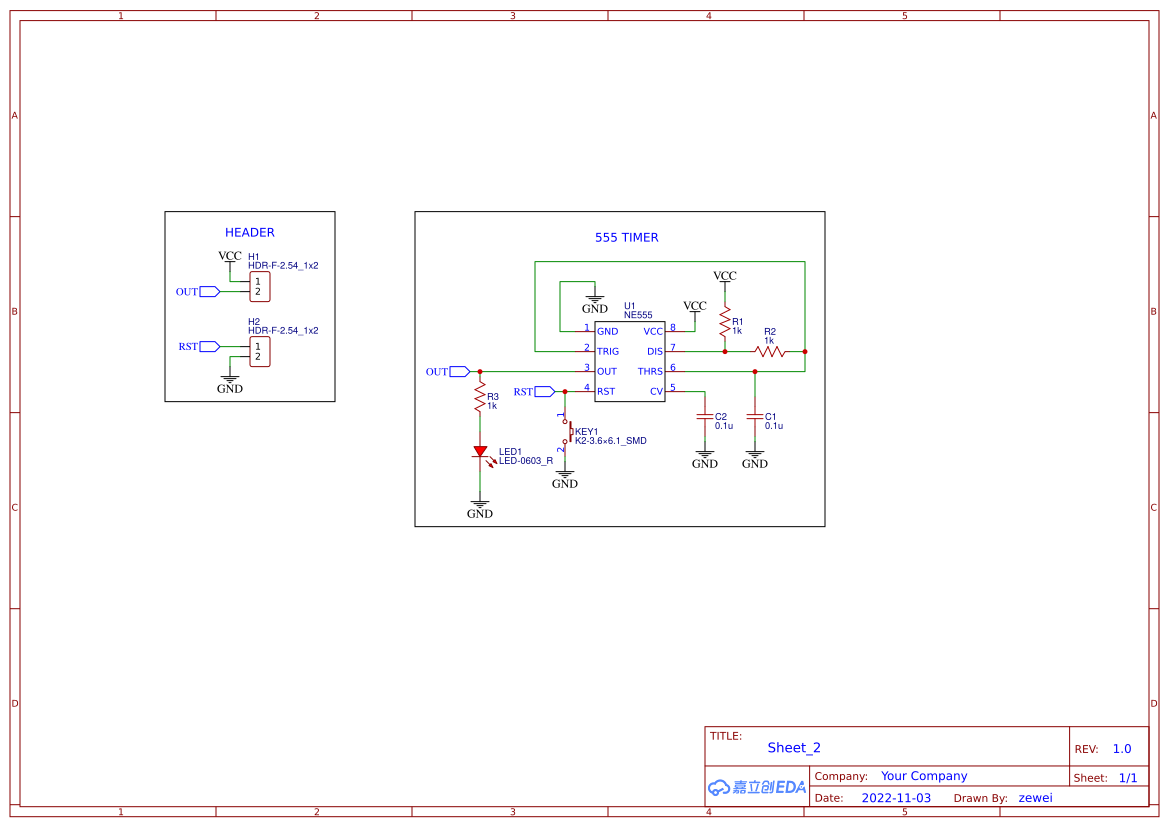Viewport: 1169px width, 827px height.
Task: Click the drawn-by name zewei
Action: coord(1035,797)
